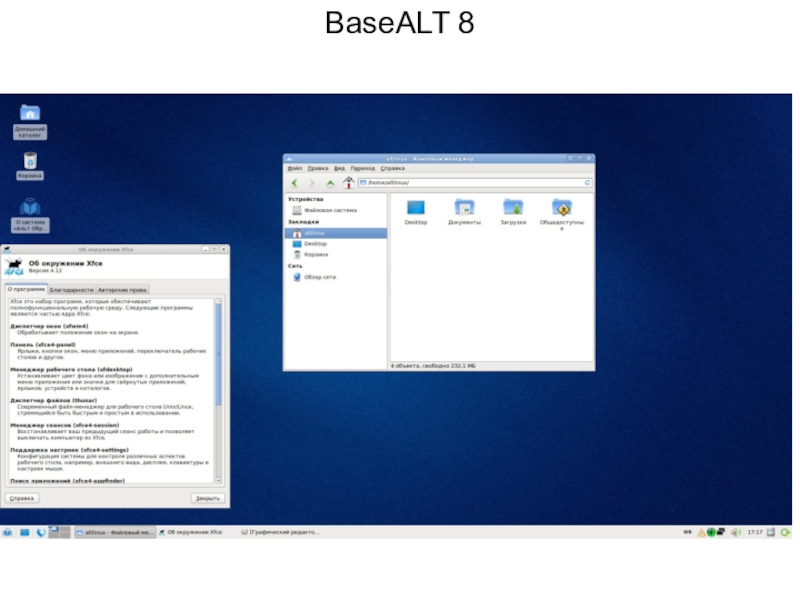Reload the /home/altlinux/ location
Image resolution: width=800 pixels, height=600 pixels.
pyautogui.click(x=587, y=183)
